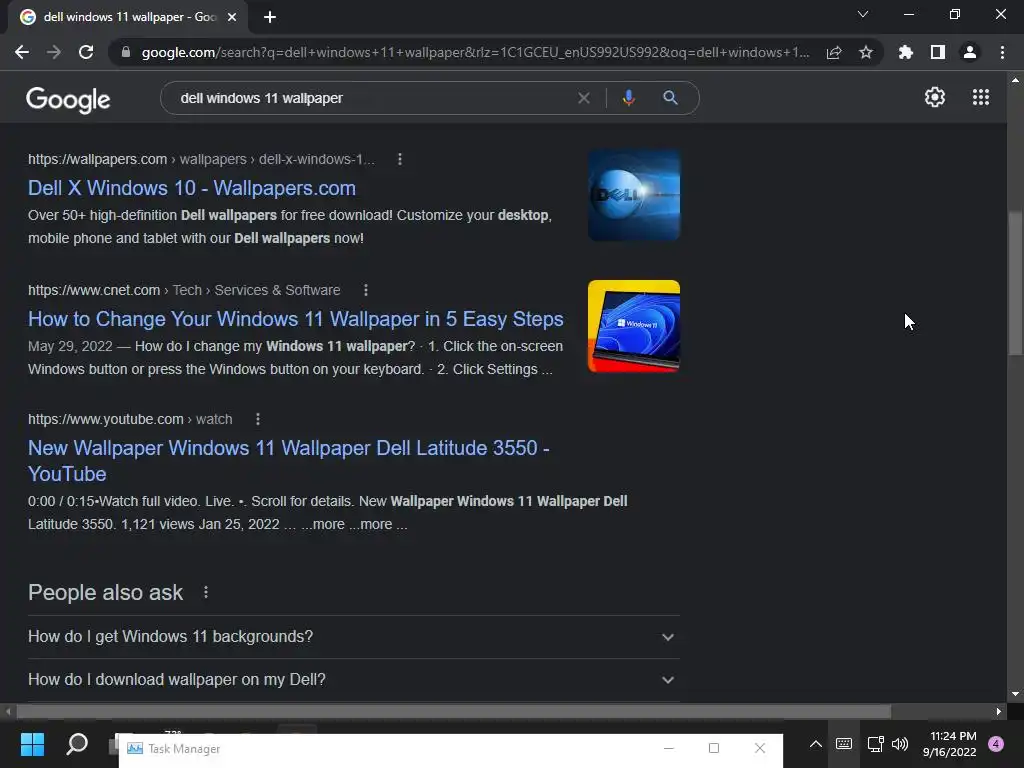Open the YouTube Dell Latitude 3550 result
Viewport: 1024px width, 768px height.
289,461
